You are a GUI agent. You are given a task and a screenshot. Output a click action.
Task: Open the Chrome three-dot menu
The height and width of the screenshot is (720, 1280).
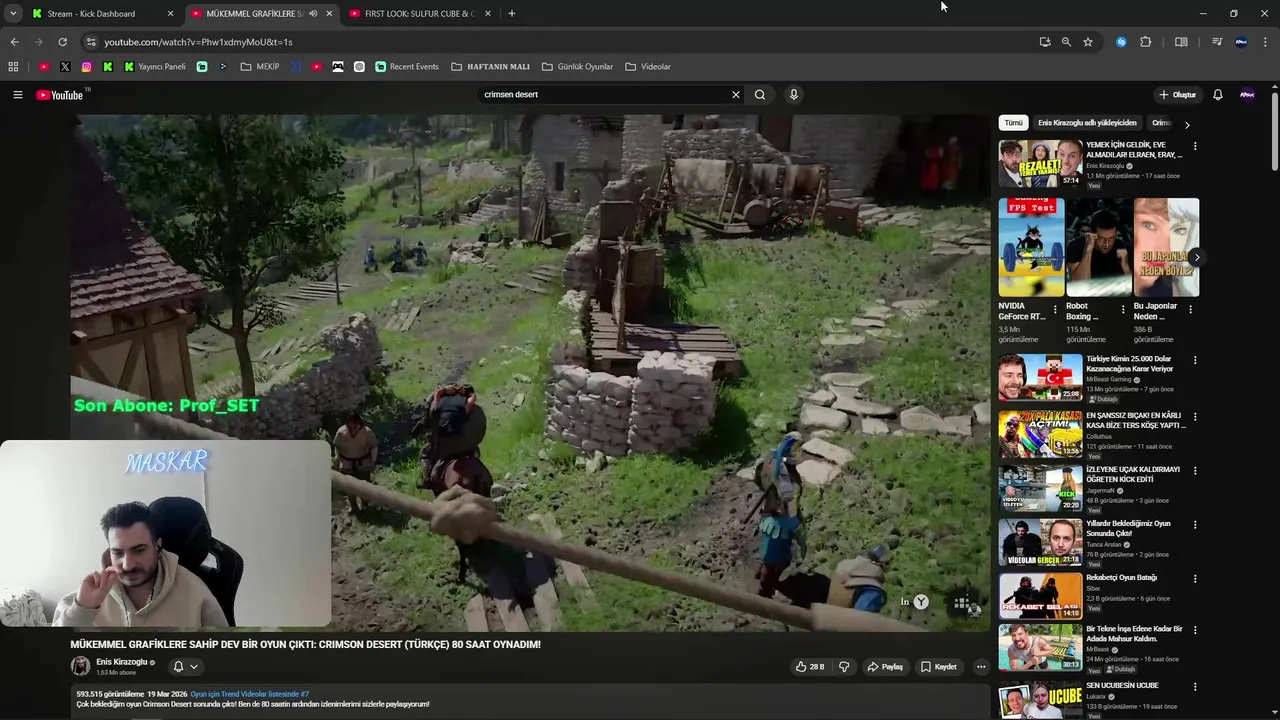click(x=1266, y=42)
